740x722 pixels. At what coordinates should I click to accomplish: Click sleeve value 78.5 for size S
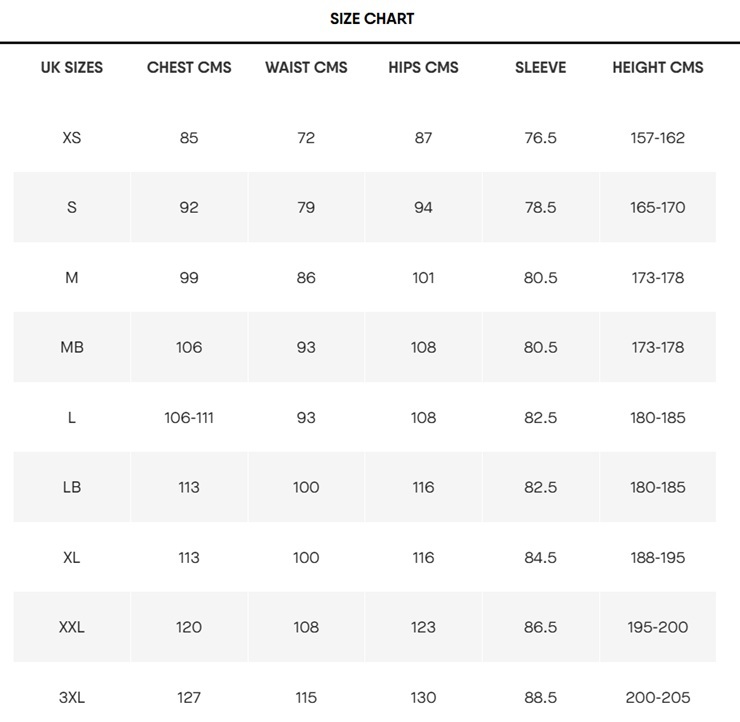[540, 208]
